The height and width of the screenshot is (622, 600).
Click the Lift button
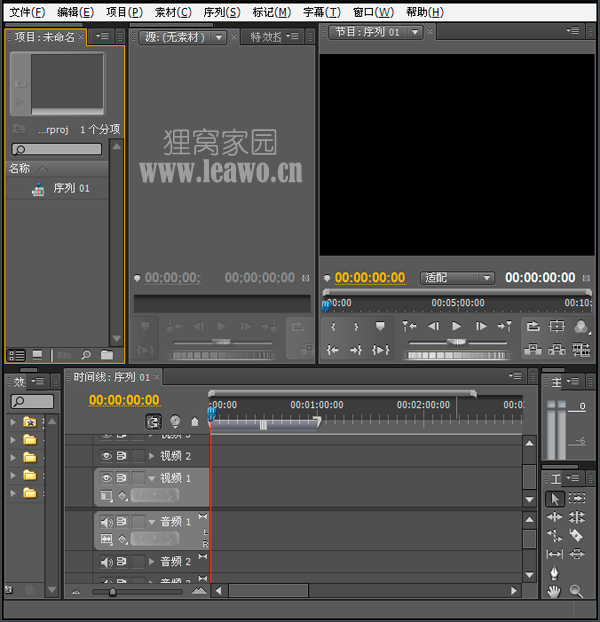pos(533,349)
